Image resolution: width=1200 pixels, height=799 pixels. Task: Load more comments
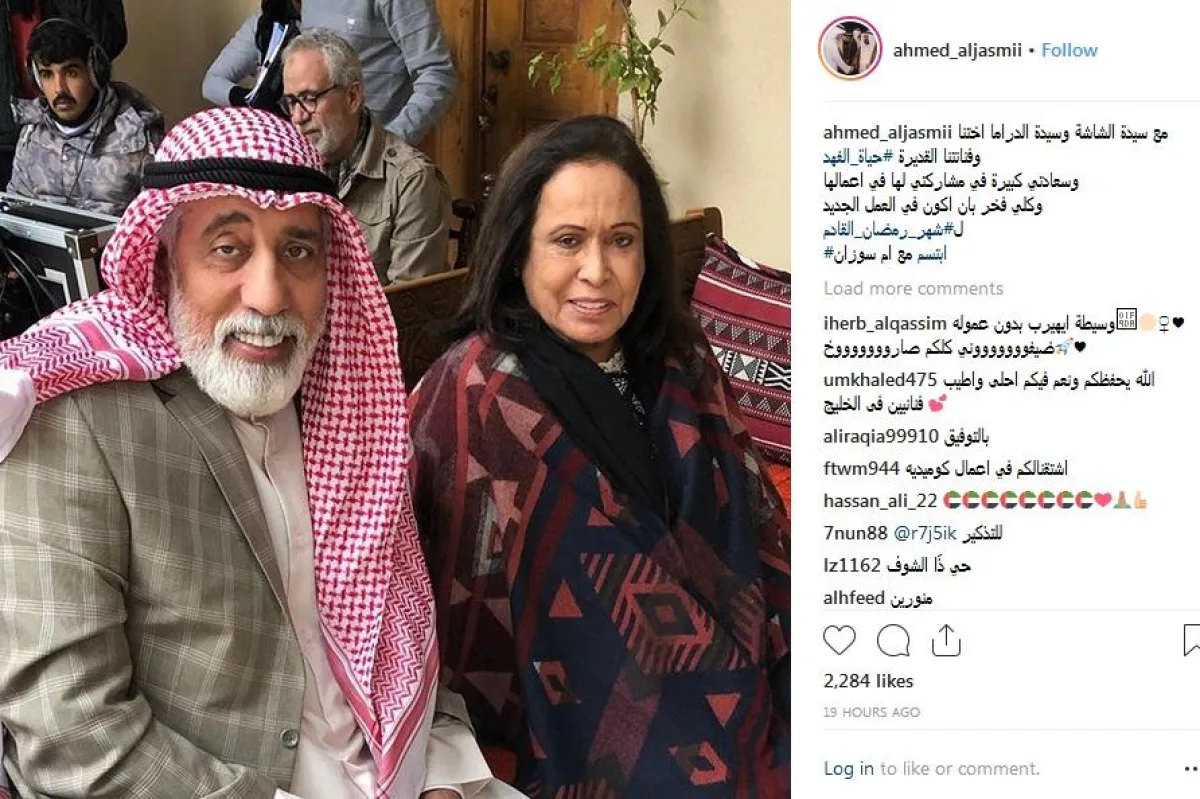coord(913,288)
